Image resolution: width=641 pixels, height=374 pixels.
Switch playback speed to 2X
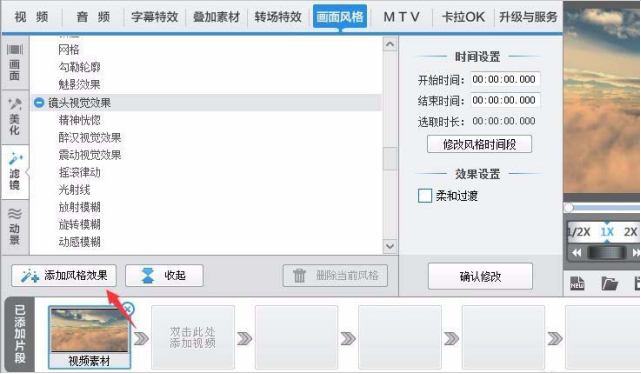tap(630, 232)
